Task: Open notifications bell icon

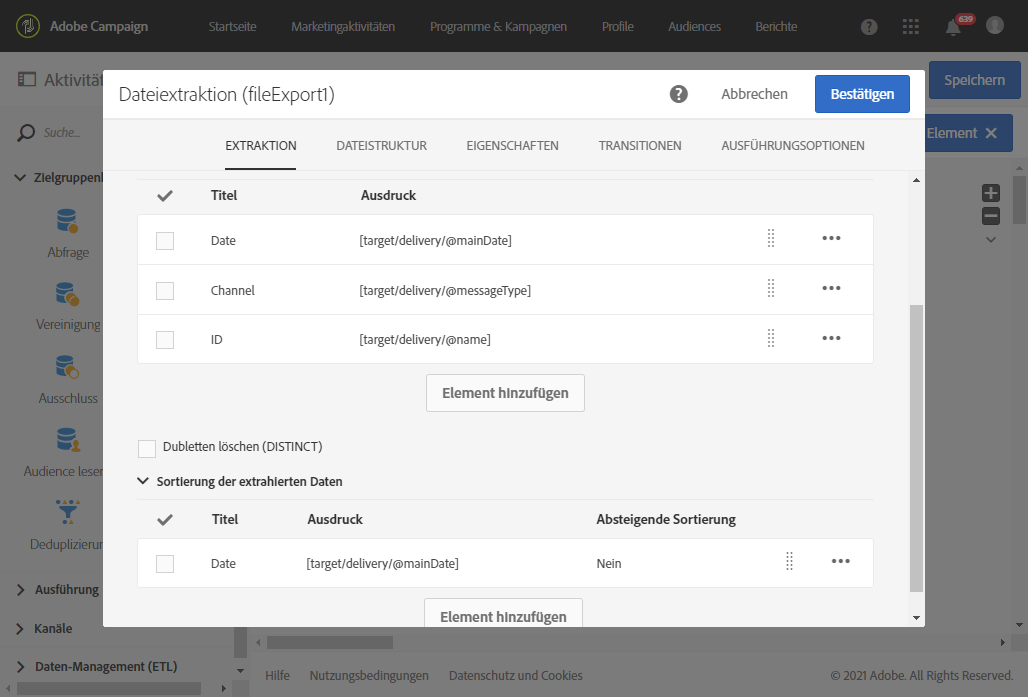Action: 953,27
